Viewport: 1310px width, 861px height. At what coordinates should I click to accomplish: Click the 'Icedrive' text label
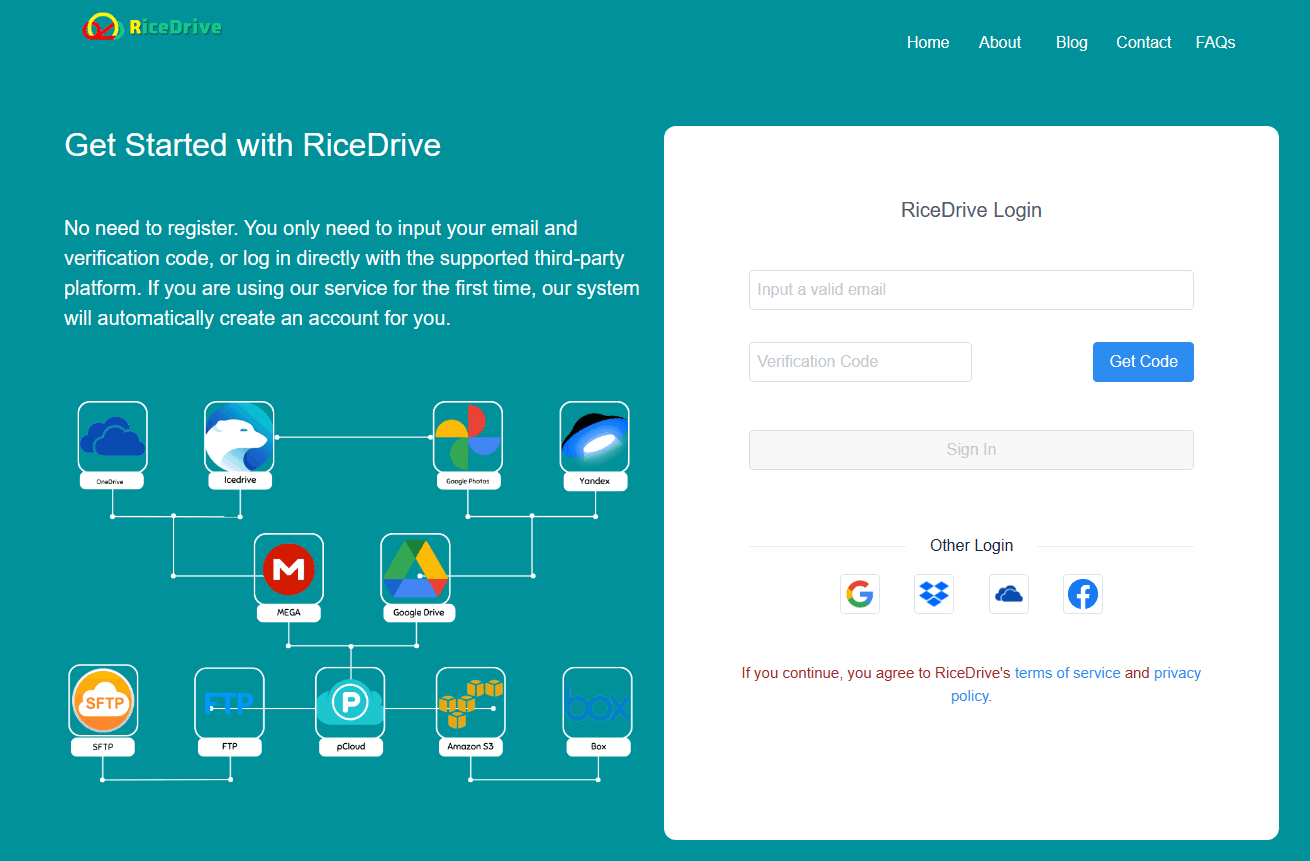240,480
